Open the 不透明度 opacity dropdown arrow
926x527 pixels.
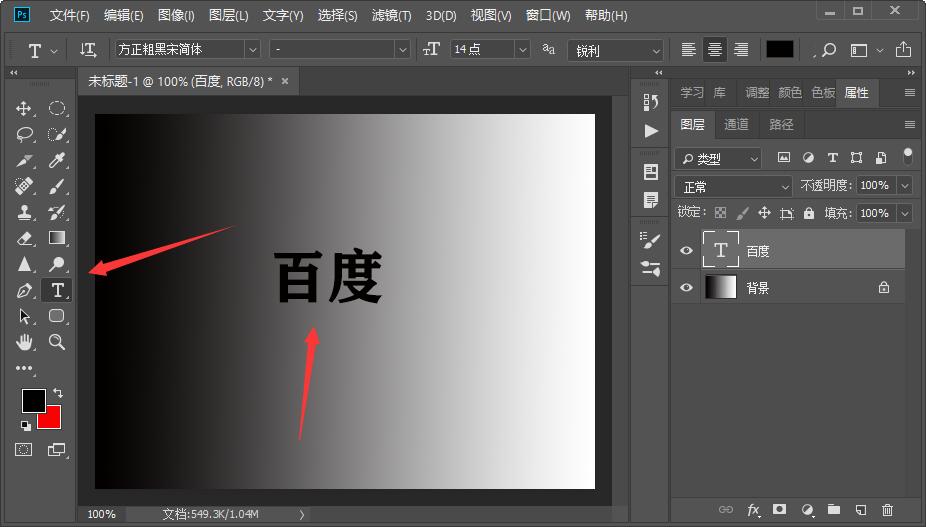click(905, 186)
